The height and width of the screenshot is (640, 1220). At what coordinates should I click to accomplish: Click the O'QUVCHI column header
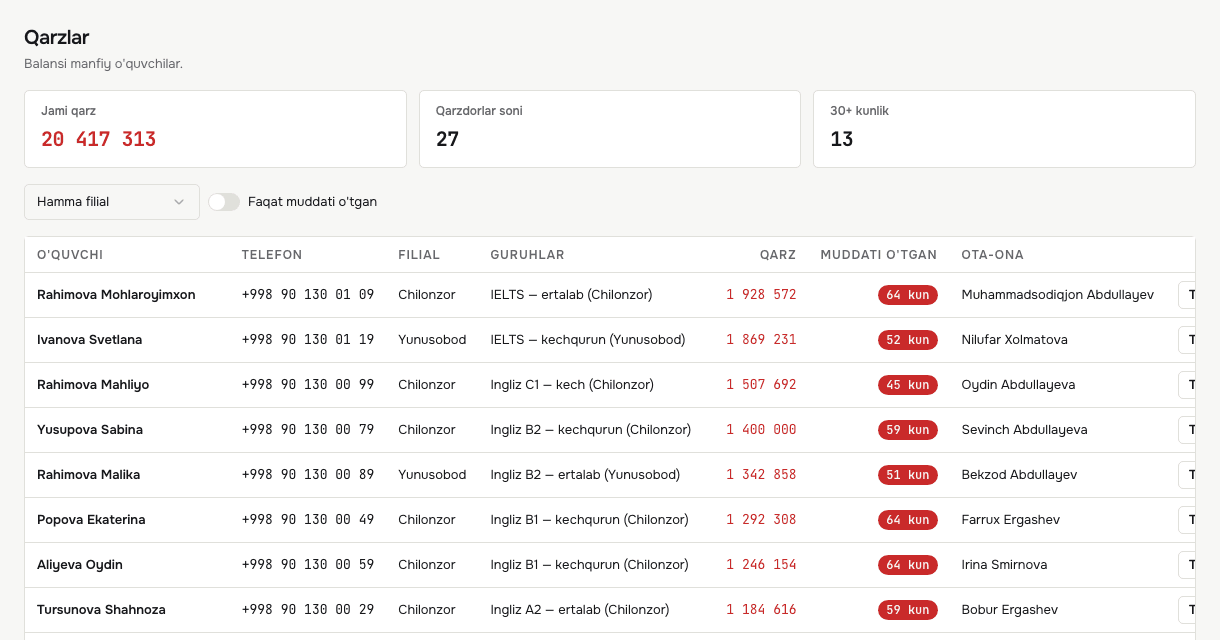click(x=70, y=255)
